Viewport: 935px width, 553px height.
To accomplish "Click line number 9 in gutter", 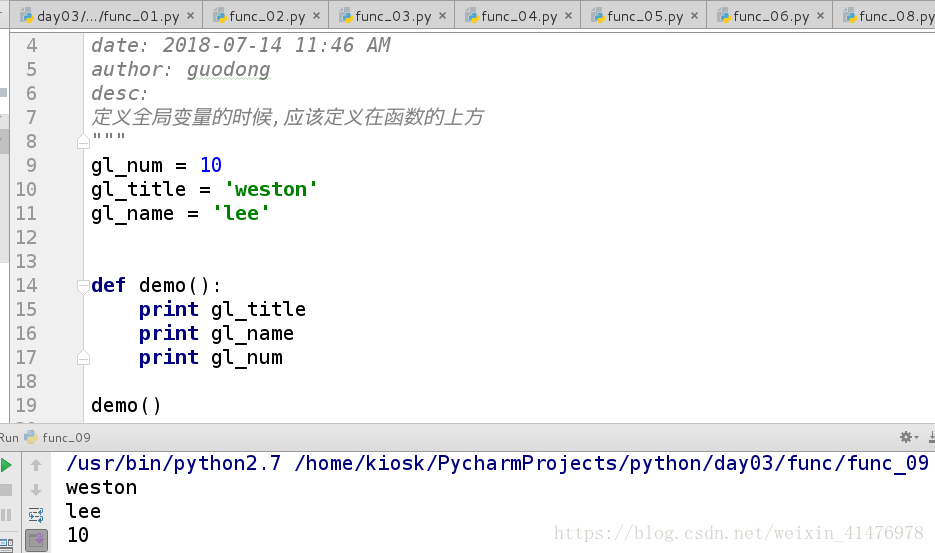I will [x=31, y=165].
